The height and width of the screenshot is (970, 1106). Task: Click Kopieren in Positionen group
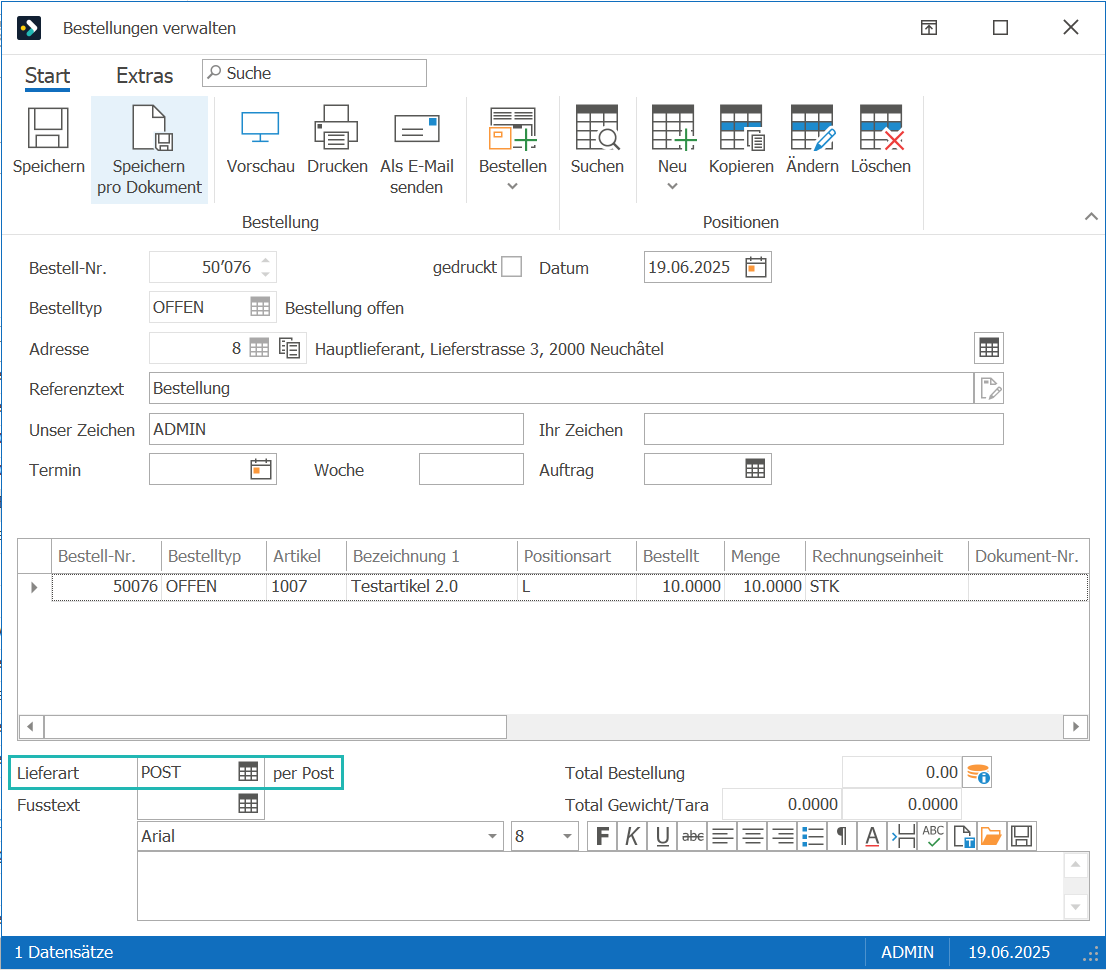741,139
